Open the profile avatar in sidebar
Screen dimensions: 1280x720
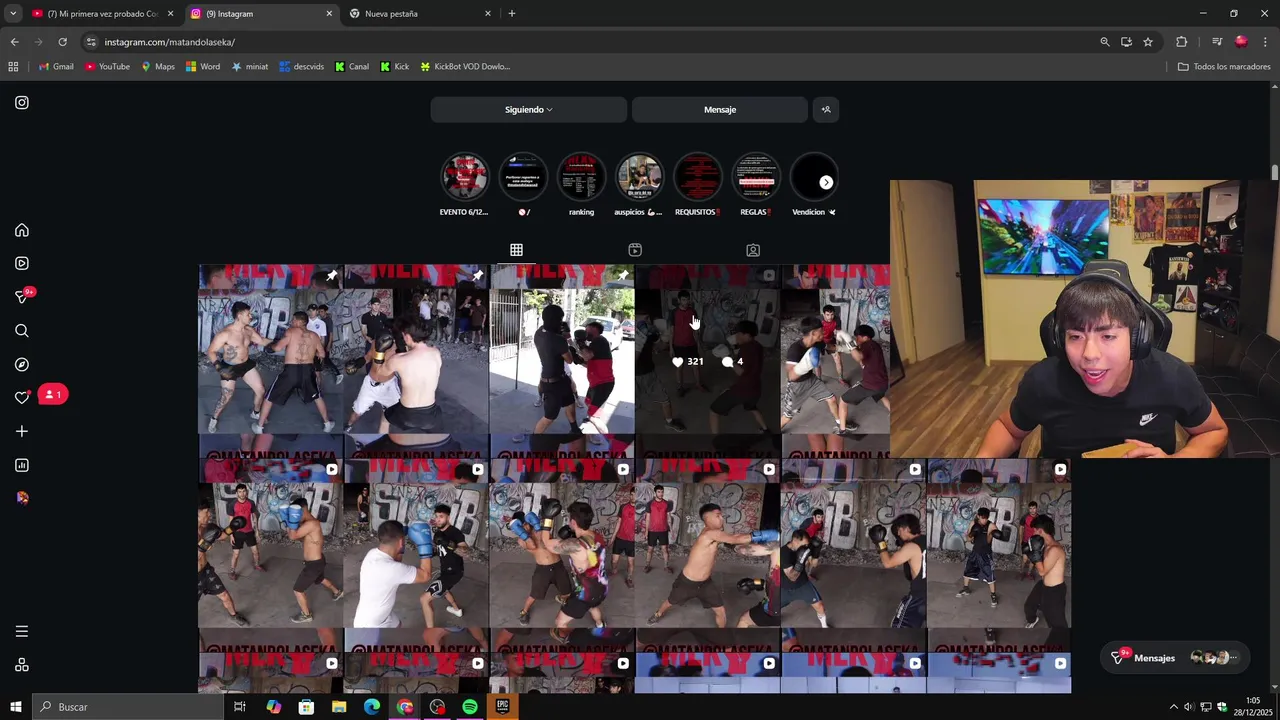click(x=22, y=498)
